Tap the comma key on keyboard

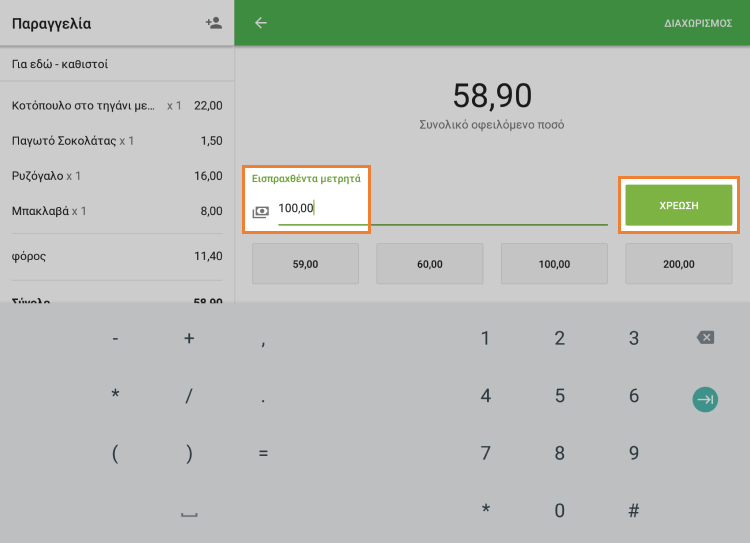263,340
